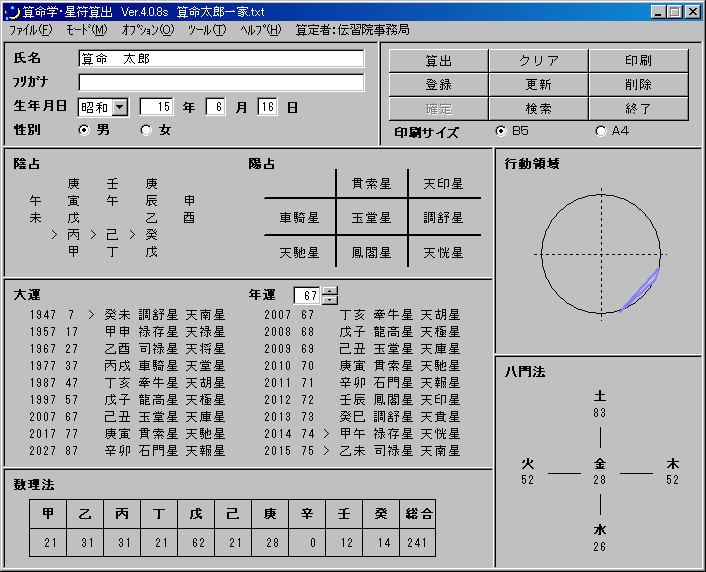This screenshot has height=572, width=706.
Task: Click the 年運 field showing 67
Action: point(307,295)
